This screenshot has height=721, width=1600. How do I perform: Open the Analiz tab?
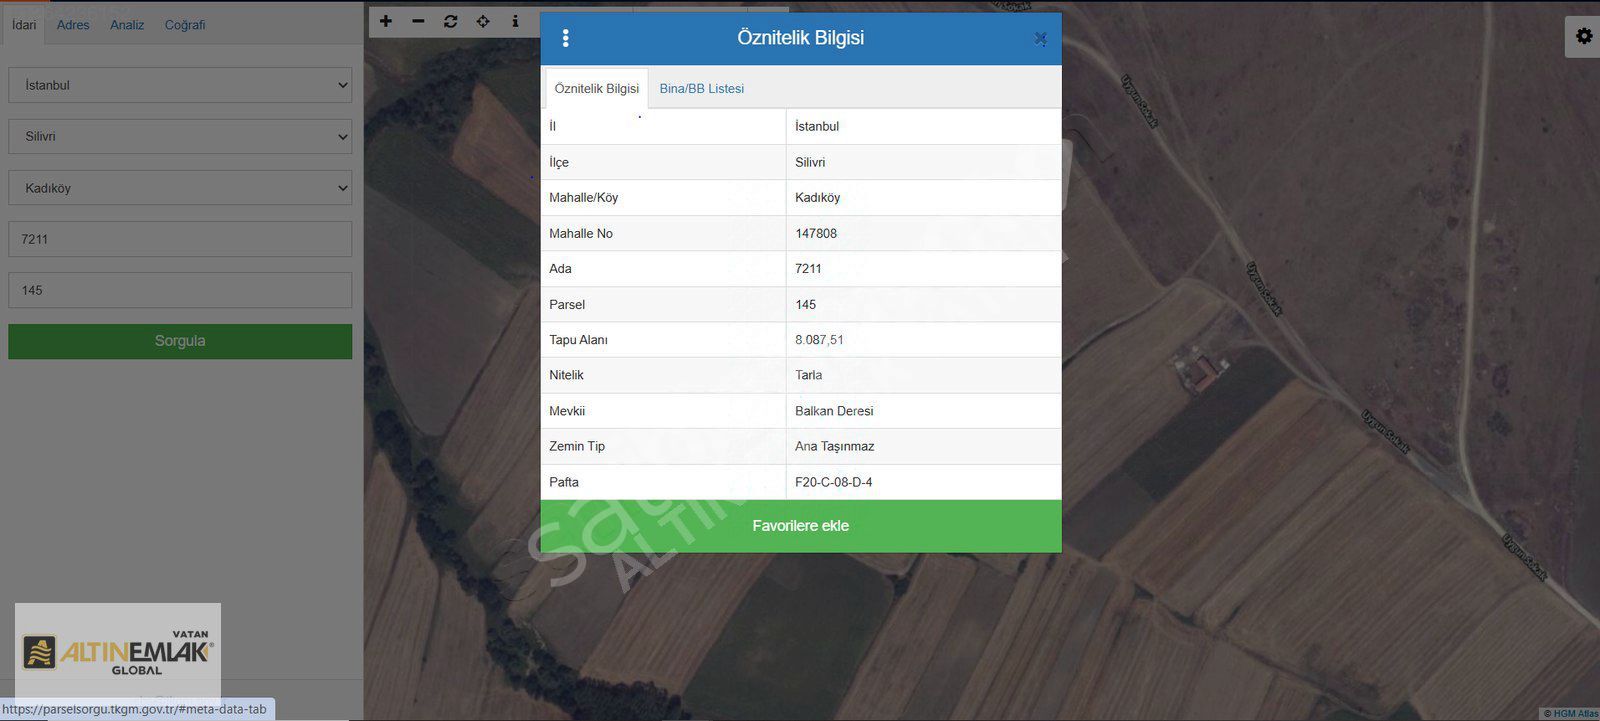[127, 25]
